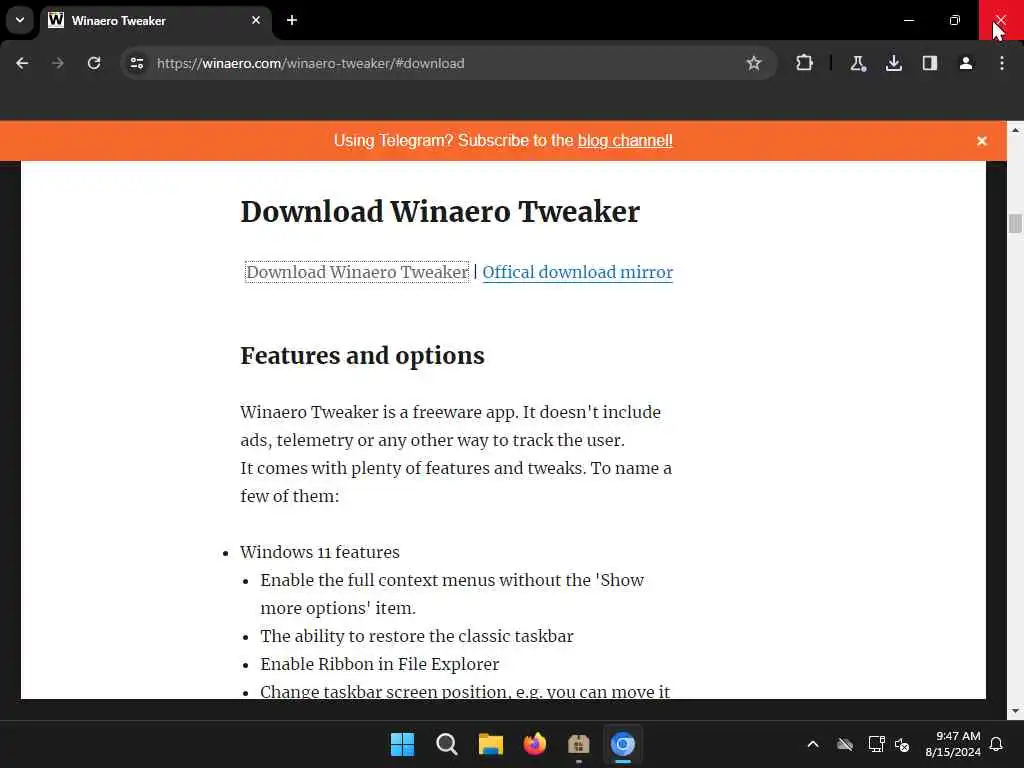Minimize the browser window
Screen dimensions: 1024x768
pyautogui.click(x=908, y=20)
